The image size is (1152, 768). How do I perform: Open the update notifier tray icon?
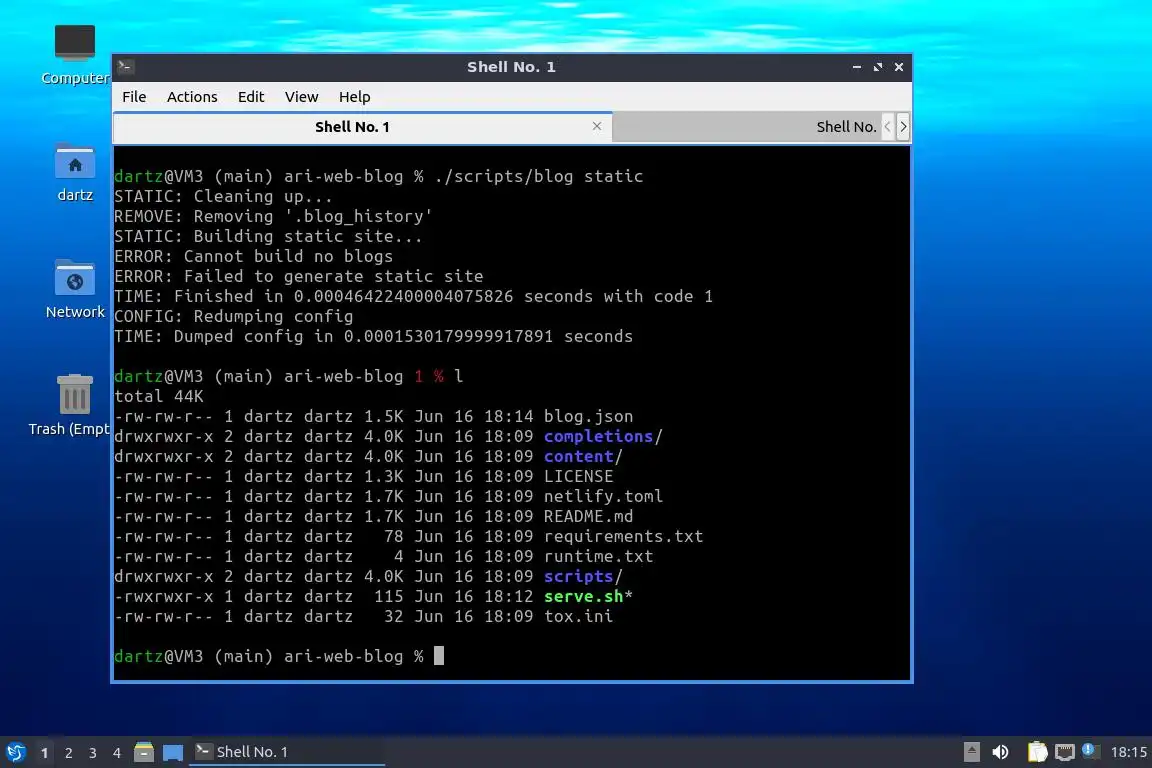pyautogui.click(x=1089, y=750)
